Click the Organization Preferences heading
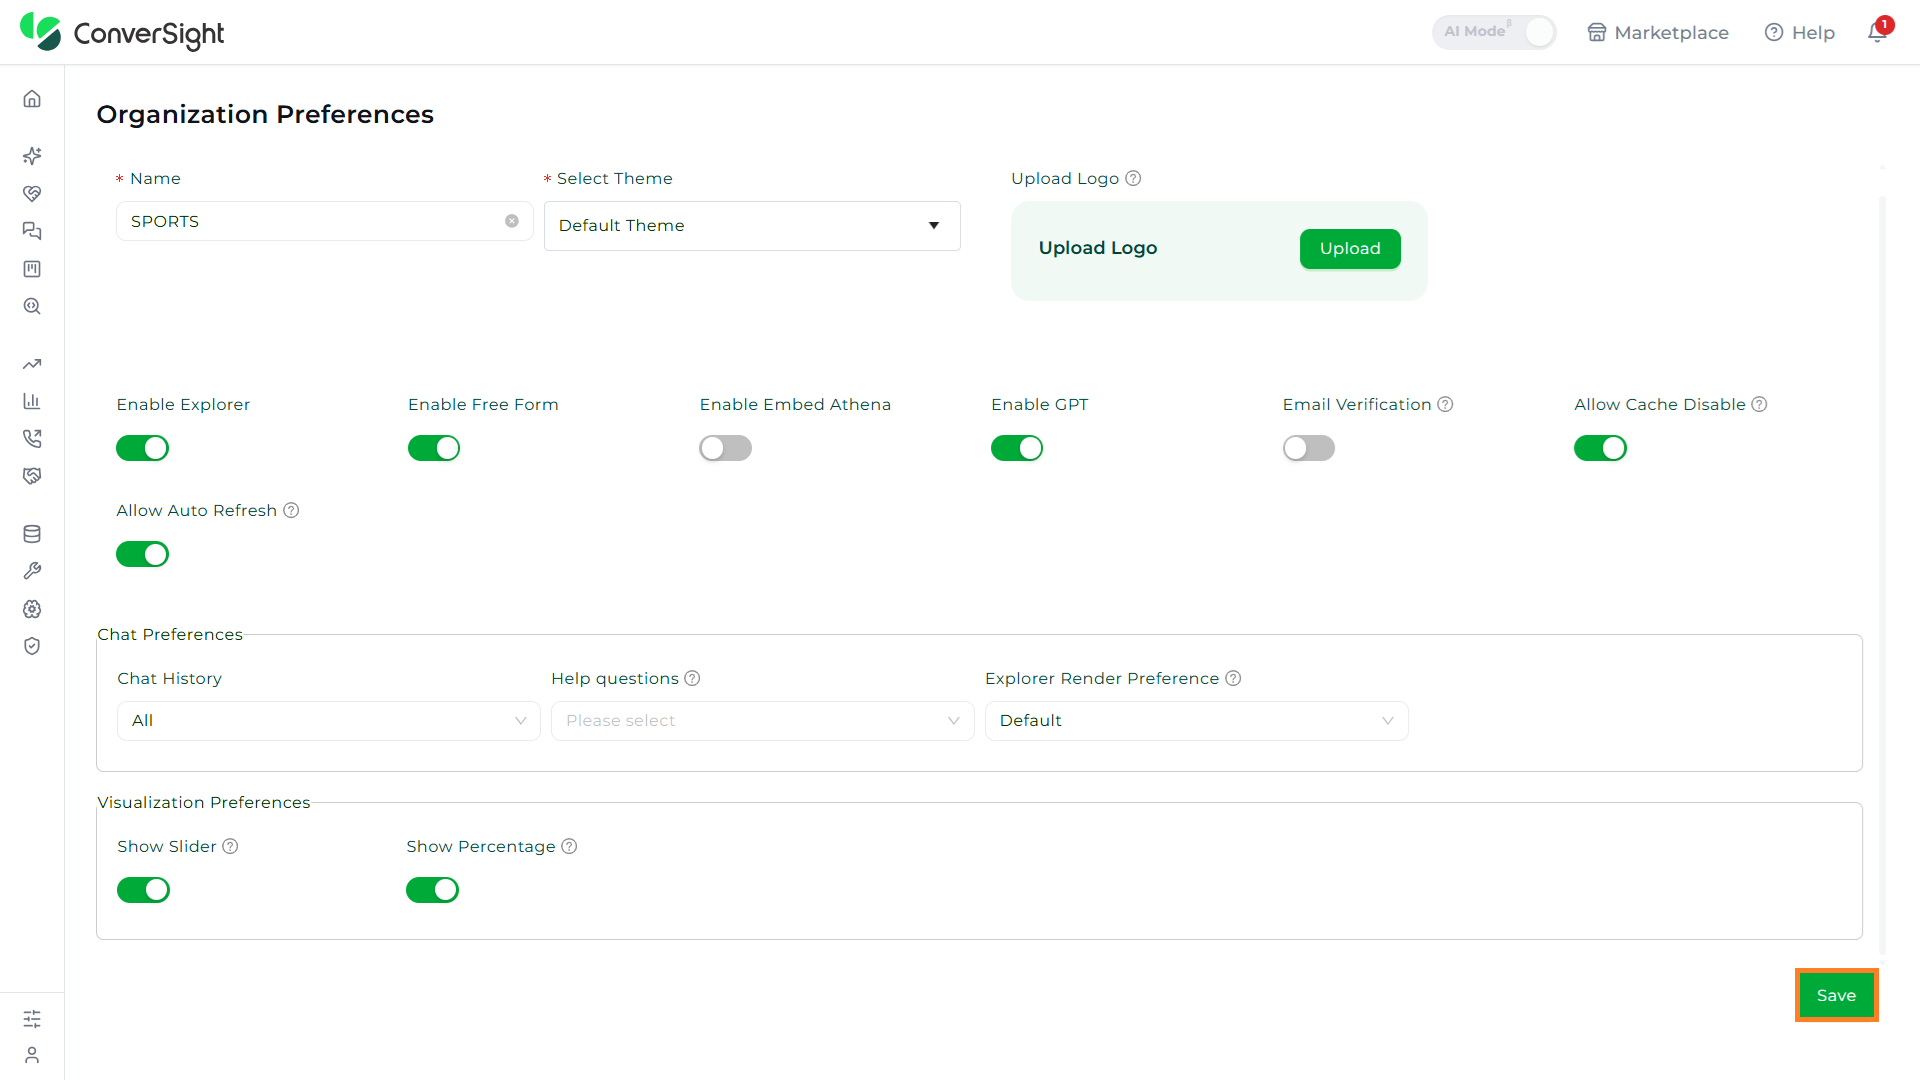 coord(265,114)
